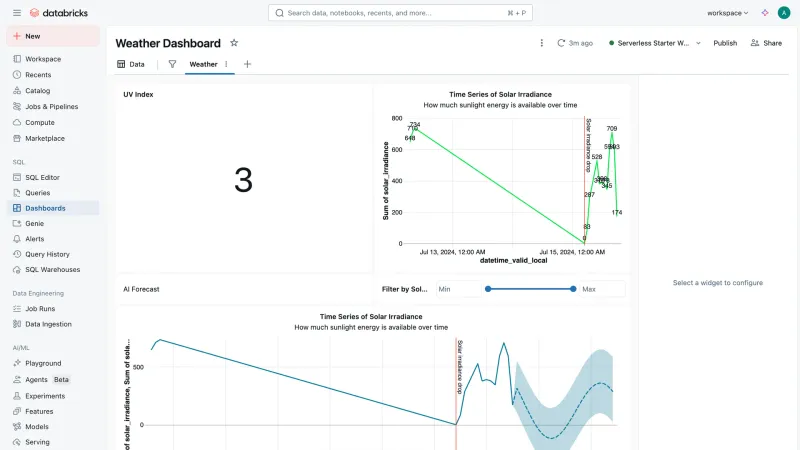Open Job Runs icon
Viewport: 800px width, 450px height.
(x=17, y=309)
